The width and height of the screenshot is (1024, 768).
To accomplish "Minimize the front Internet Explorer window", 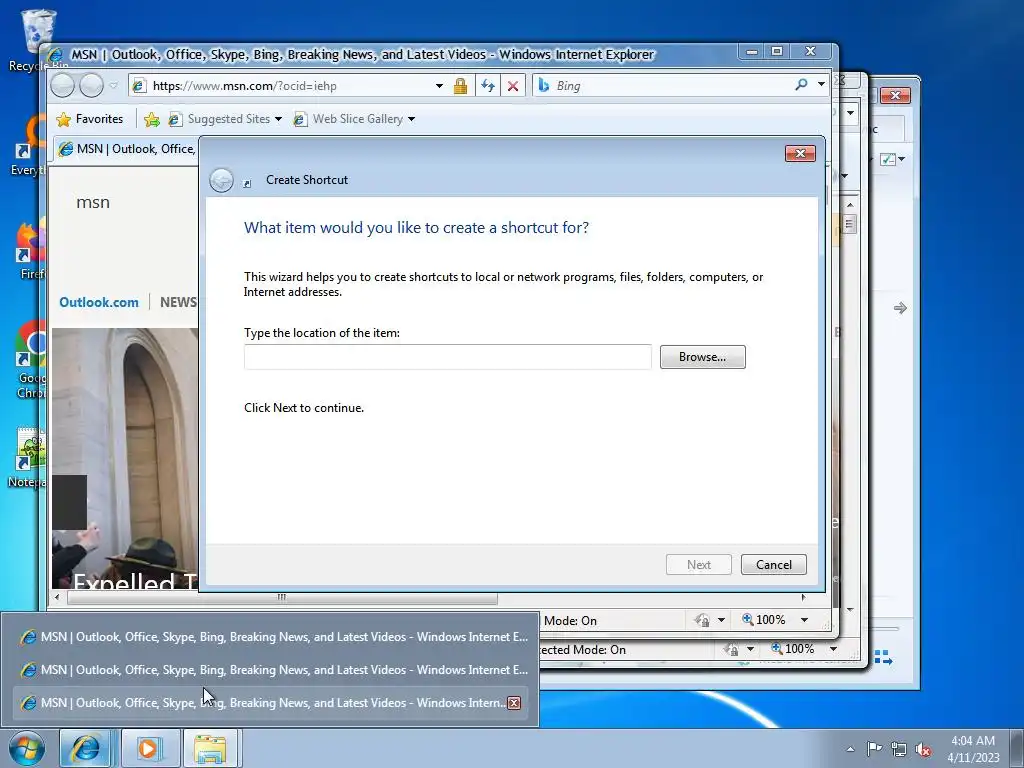I will pyautogui.click(x=752, y=51).
